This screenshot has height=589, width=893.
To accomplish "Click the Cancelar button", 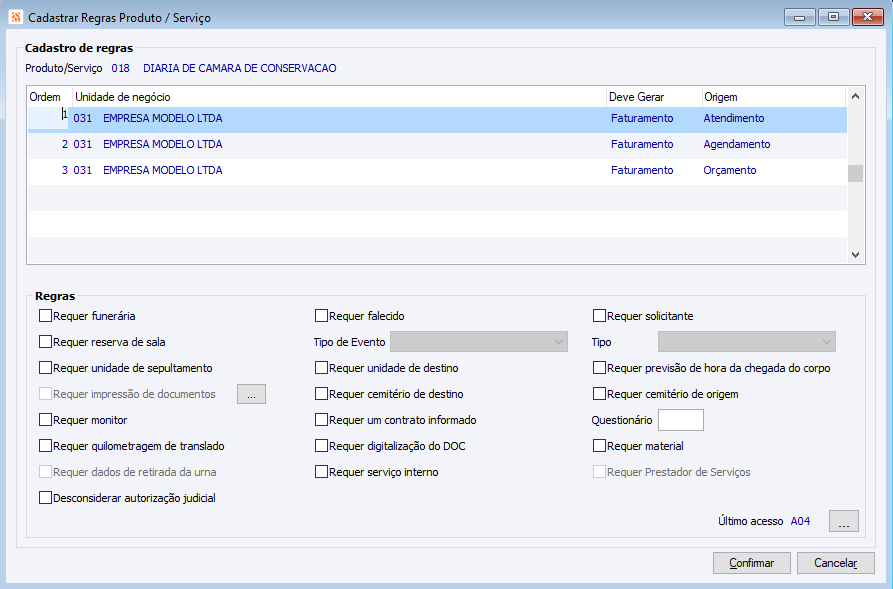I will pos(835,563).
